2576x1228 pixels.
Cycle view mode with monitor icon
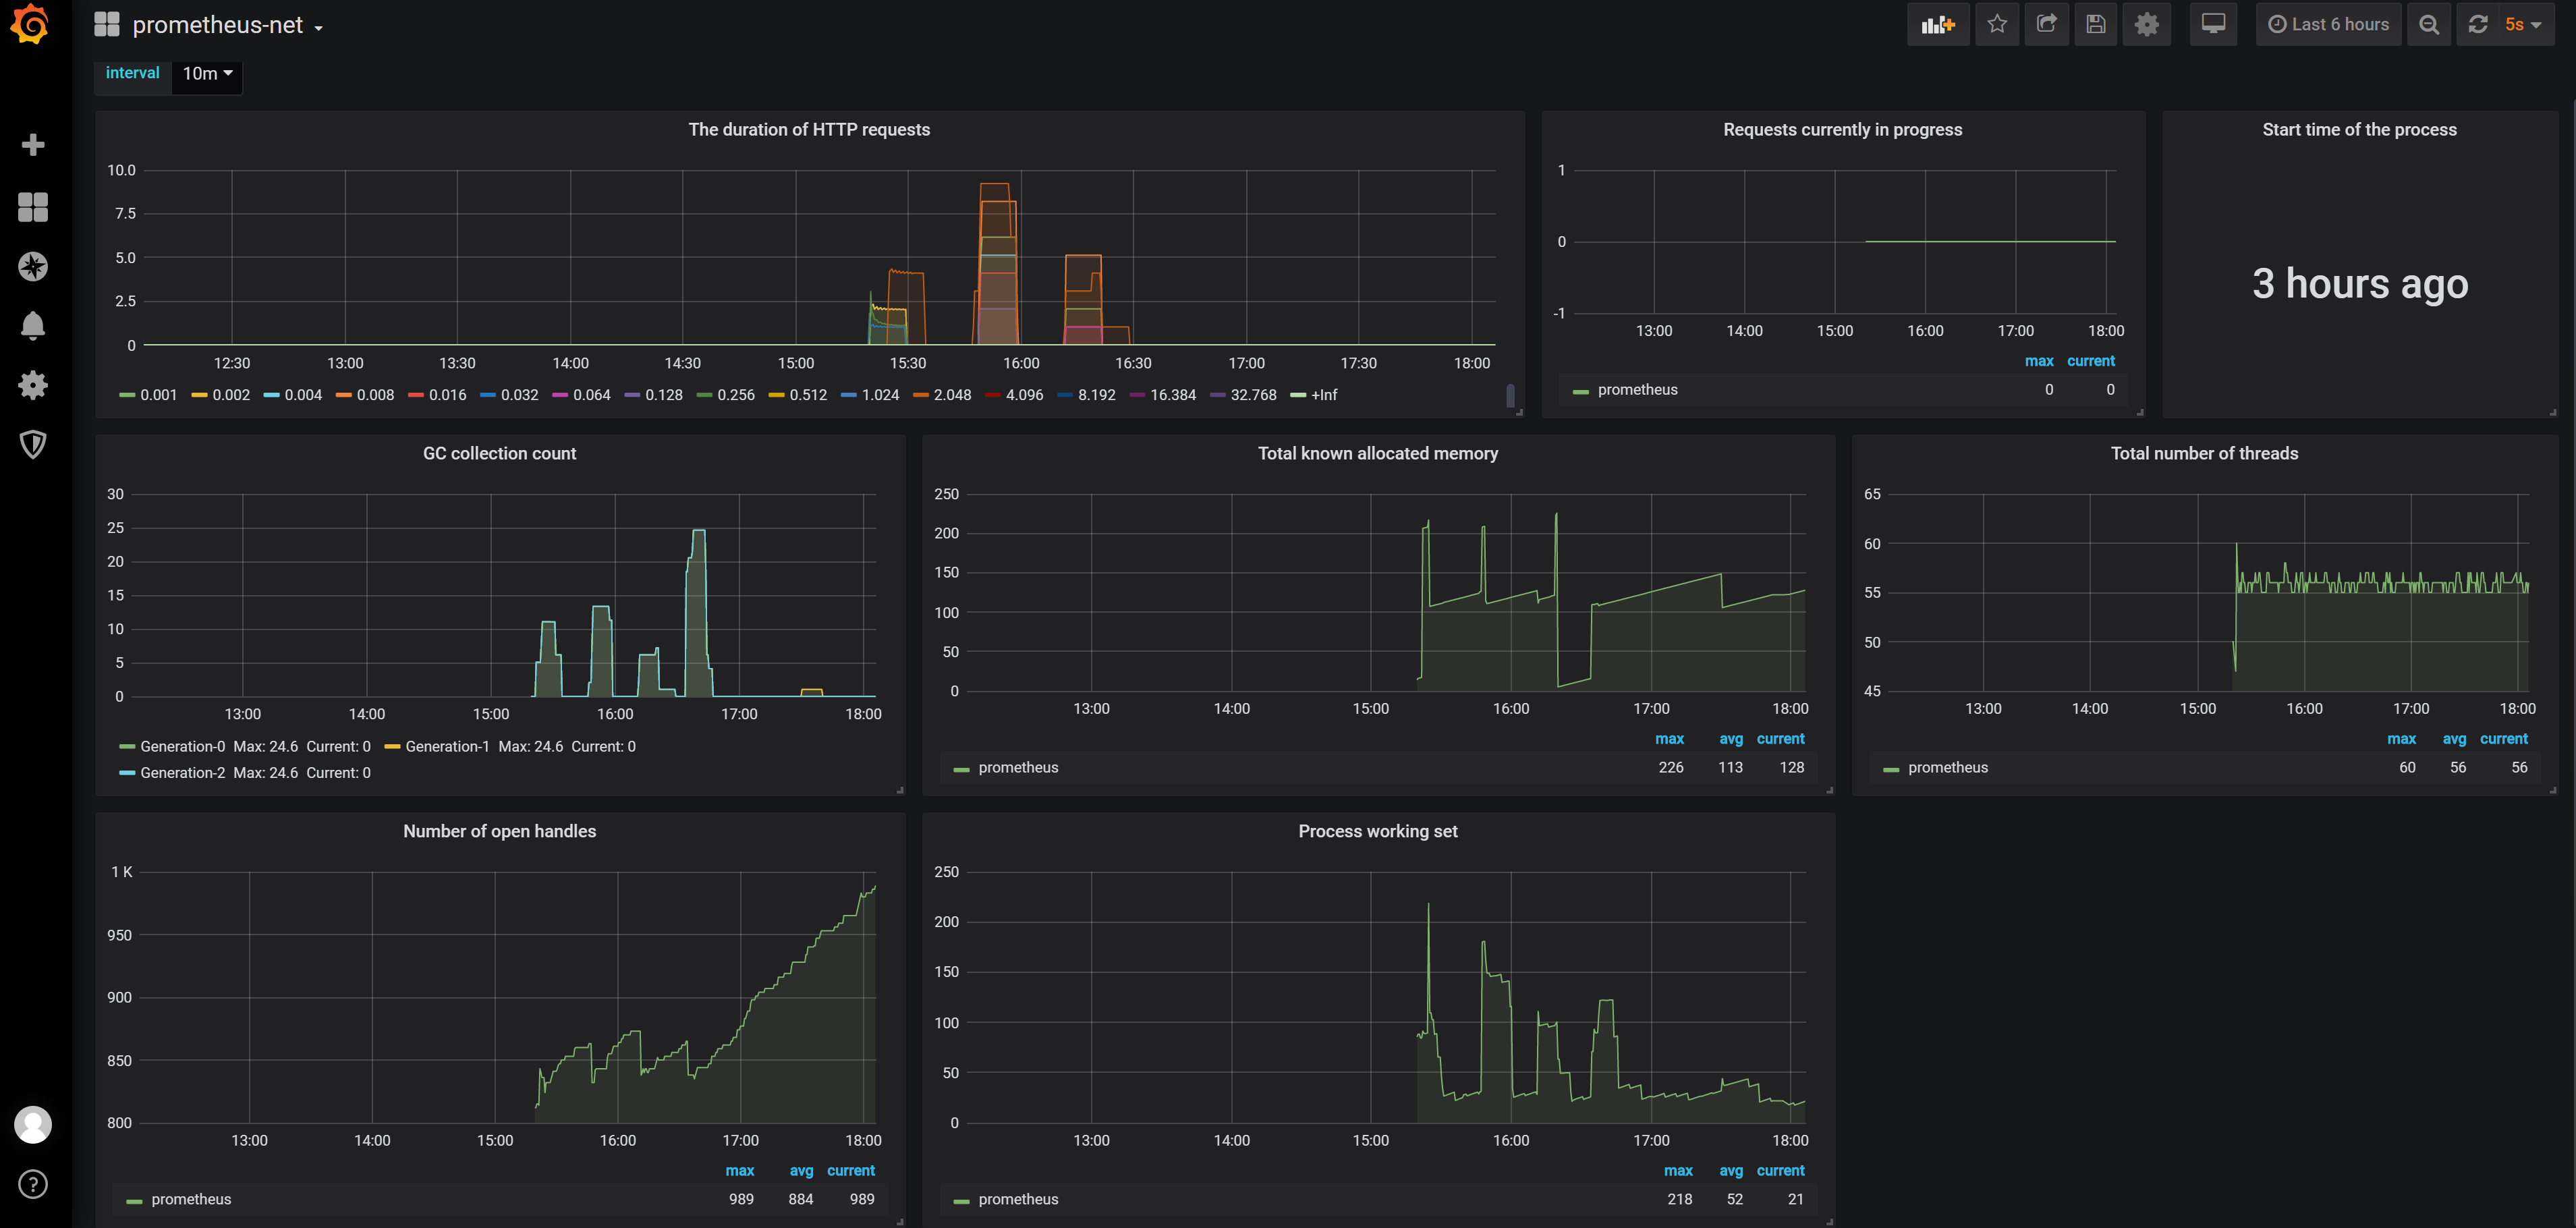point(2212,25)
